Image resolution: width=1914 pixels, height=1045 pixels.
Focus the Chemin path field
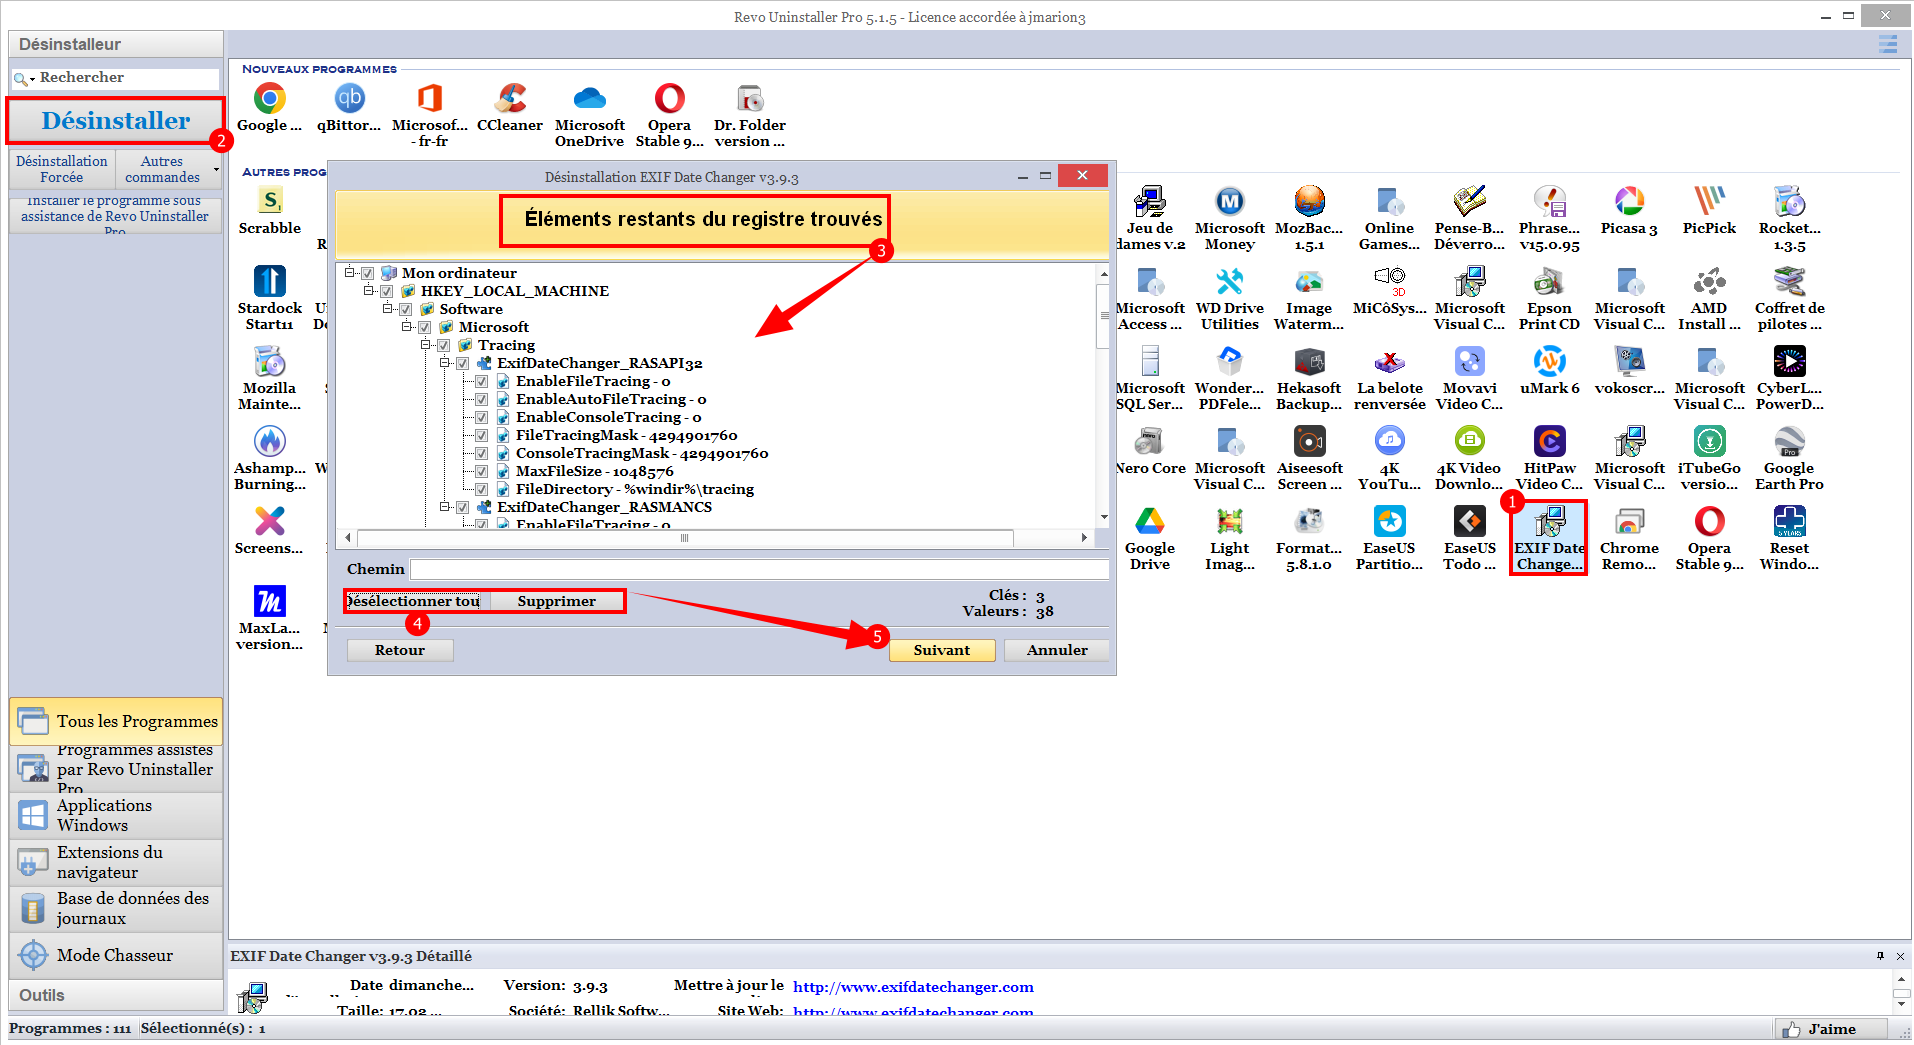point(759,569)
